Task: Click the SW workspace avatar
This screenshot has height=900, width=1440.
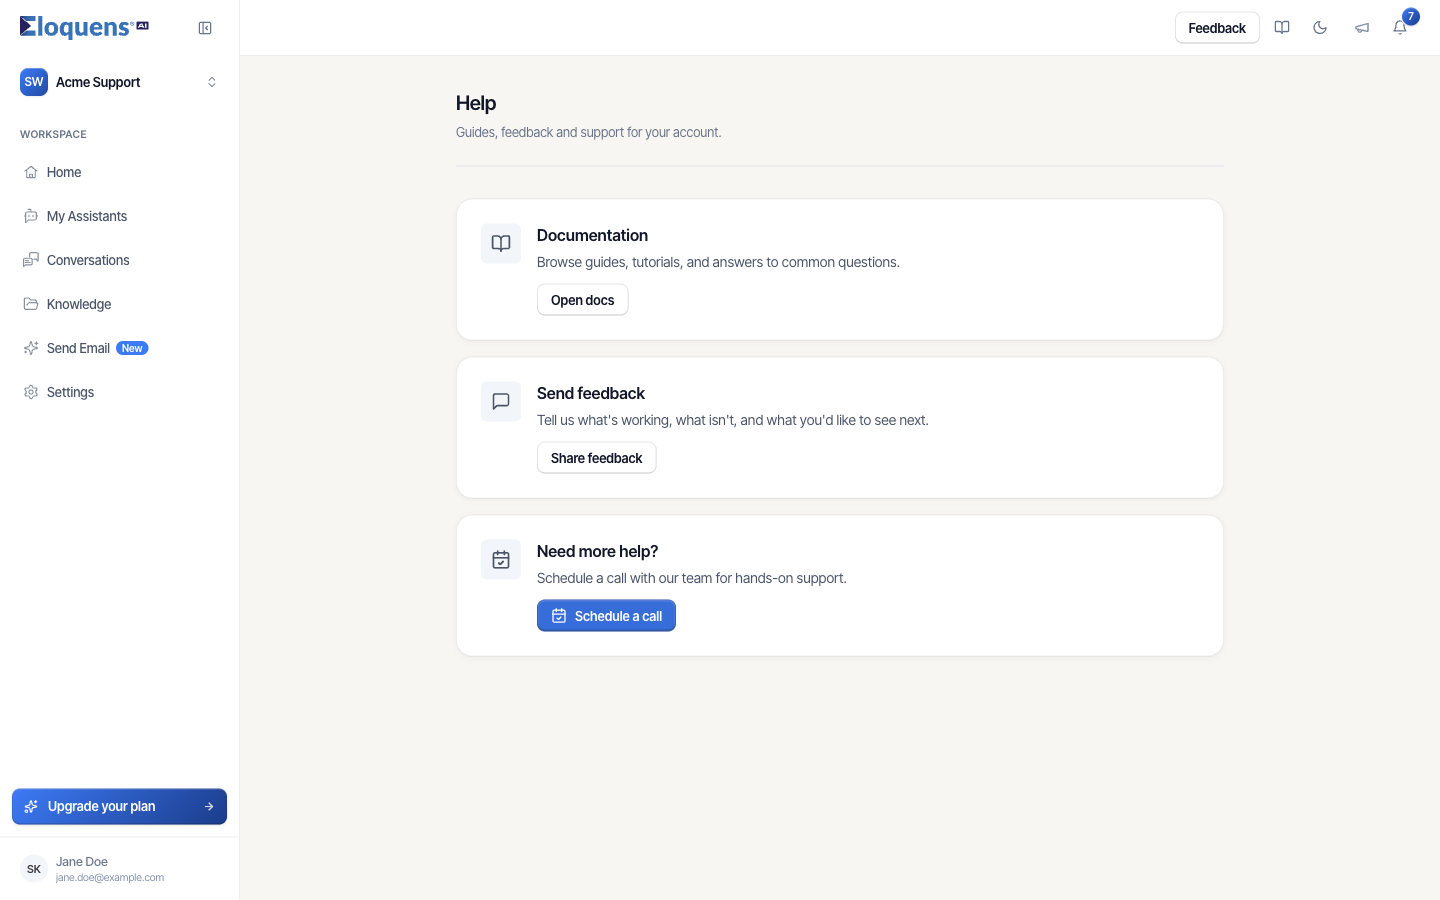Action: click(34, 82)
